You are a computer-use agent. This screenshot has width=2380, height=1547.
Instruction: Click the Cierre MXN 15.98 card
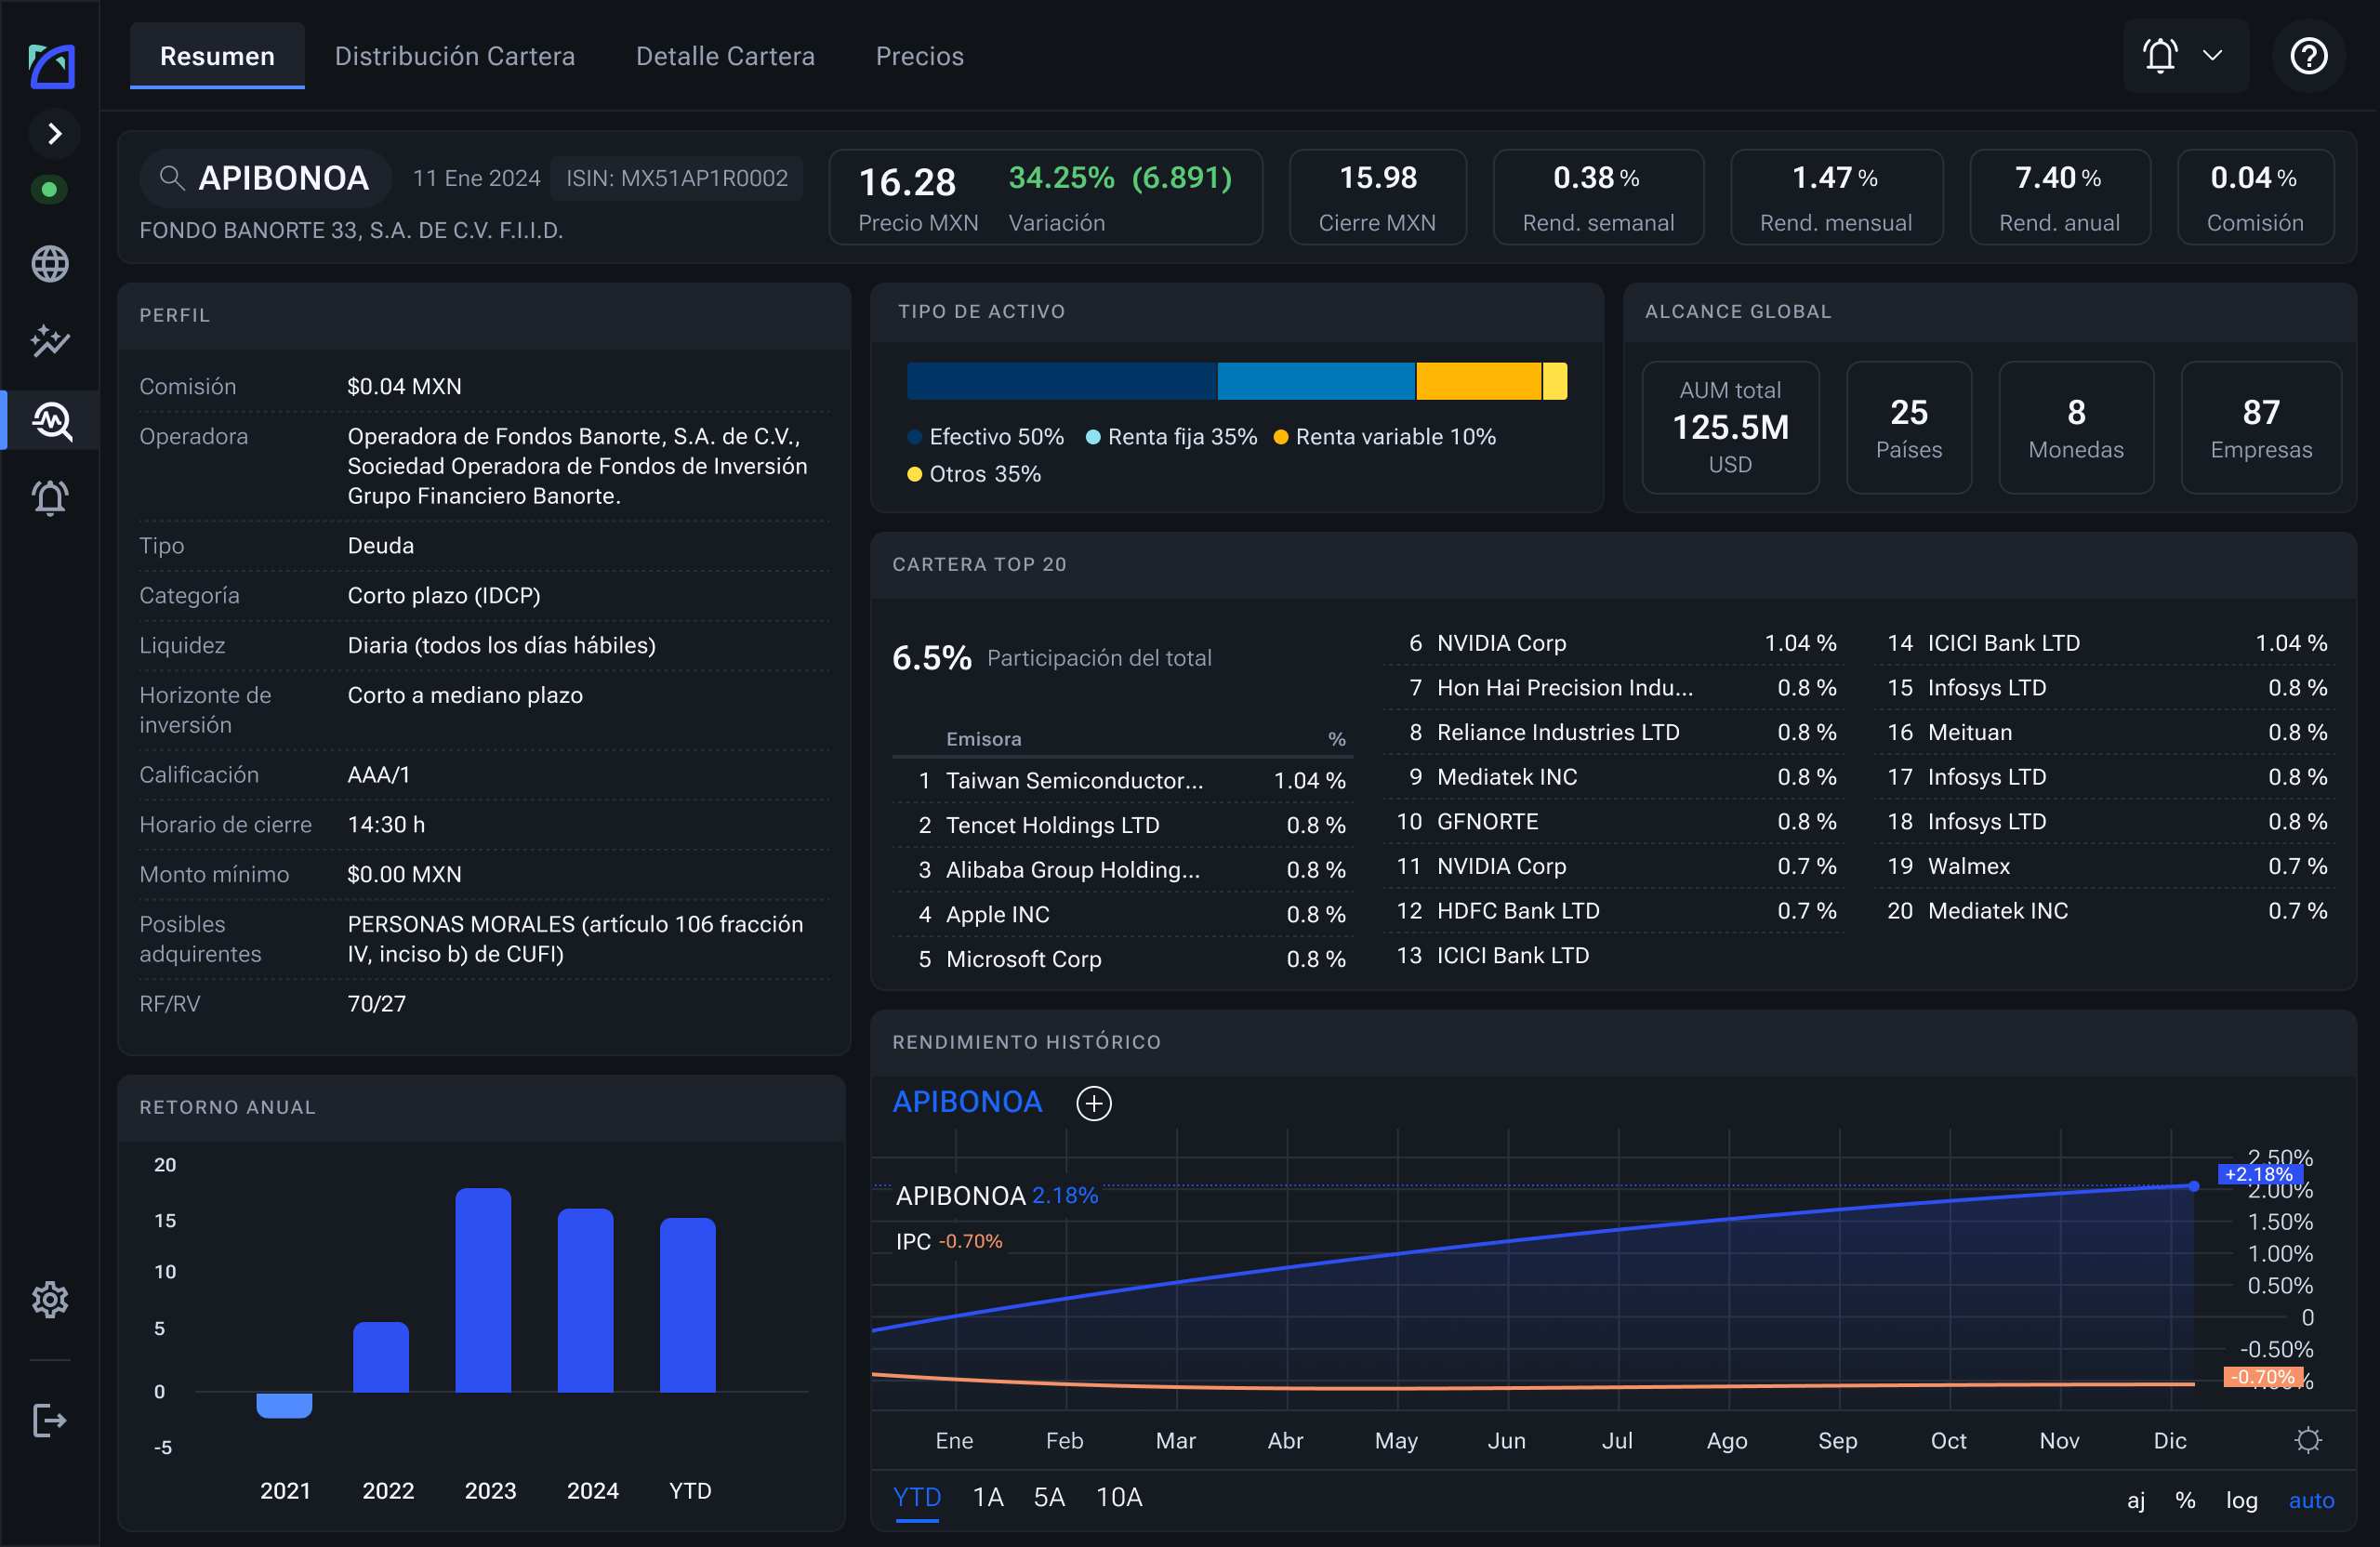(1377, 197)
